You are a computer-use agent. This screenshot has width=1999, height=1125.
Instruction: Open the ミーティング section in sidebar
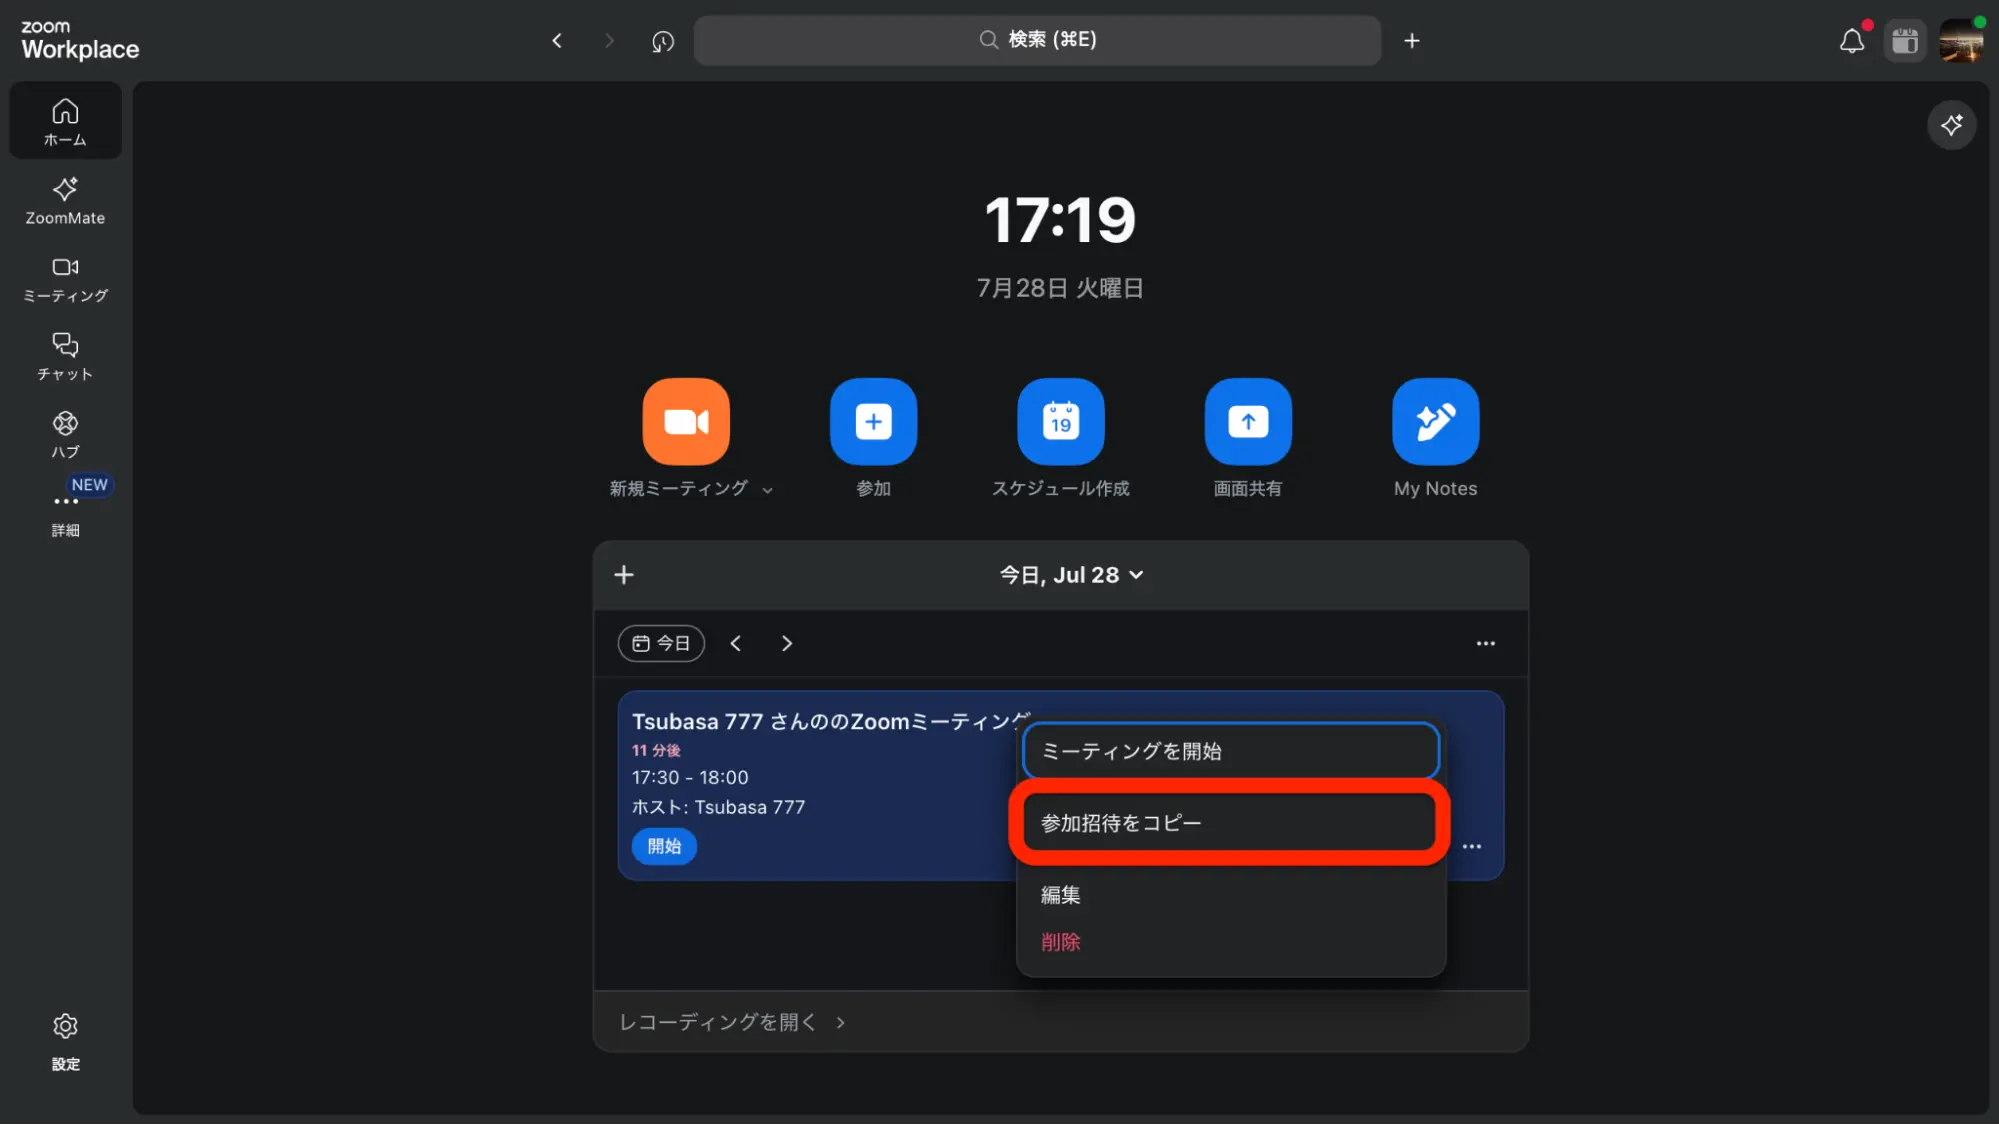65,279
